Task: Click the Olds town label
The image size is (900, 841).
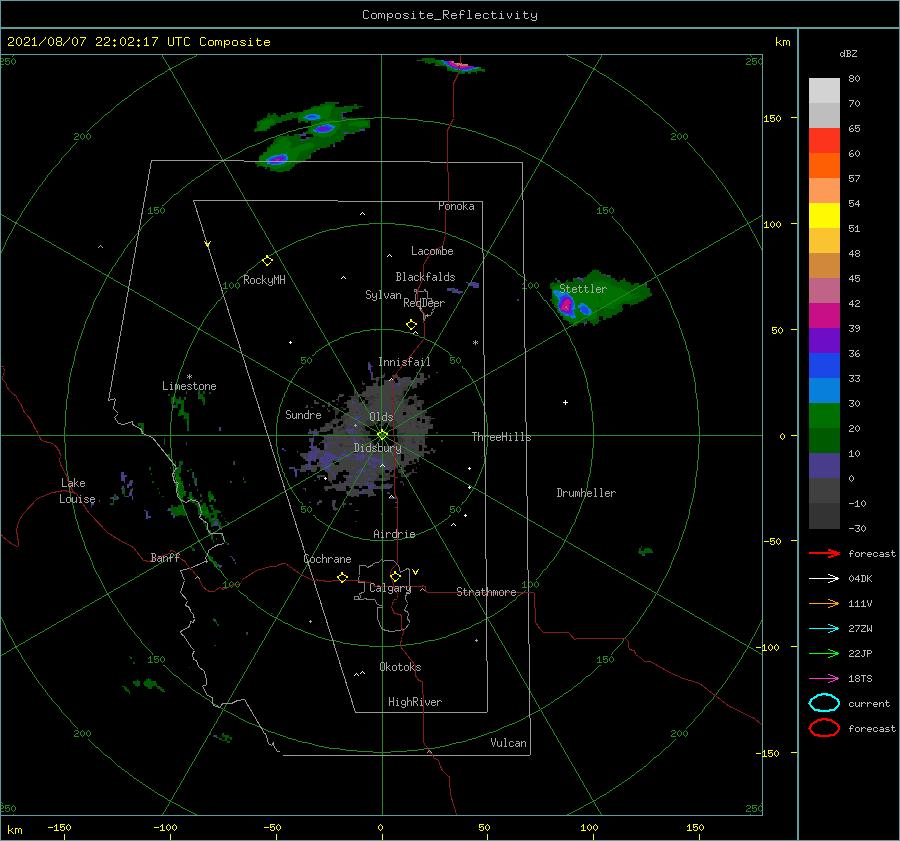Action: [381, 417]
